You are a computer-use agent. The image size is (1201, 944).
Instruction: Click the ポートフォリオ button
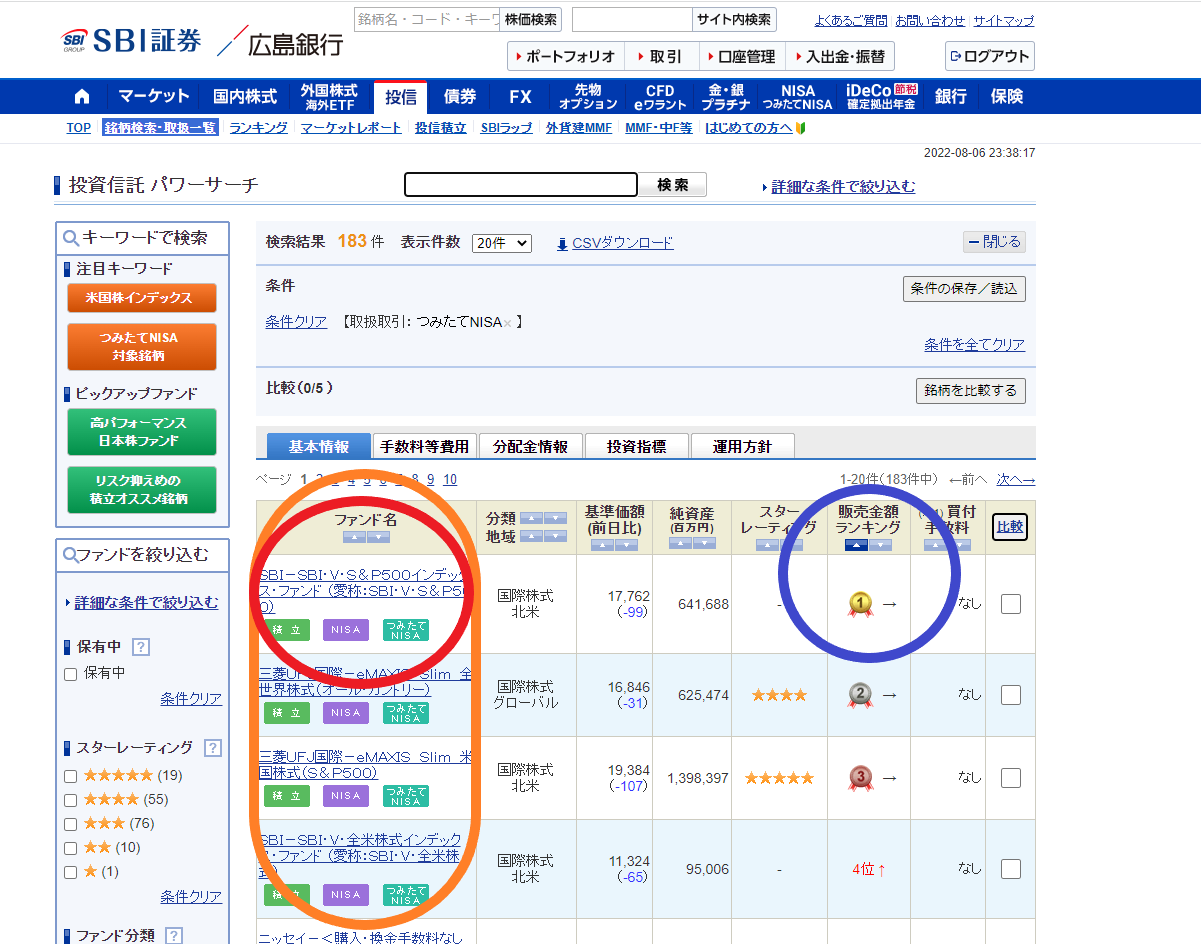point(566,56)
